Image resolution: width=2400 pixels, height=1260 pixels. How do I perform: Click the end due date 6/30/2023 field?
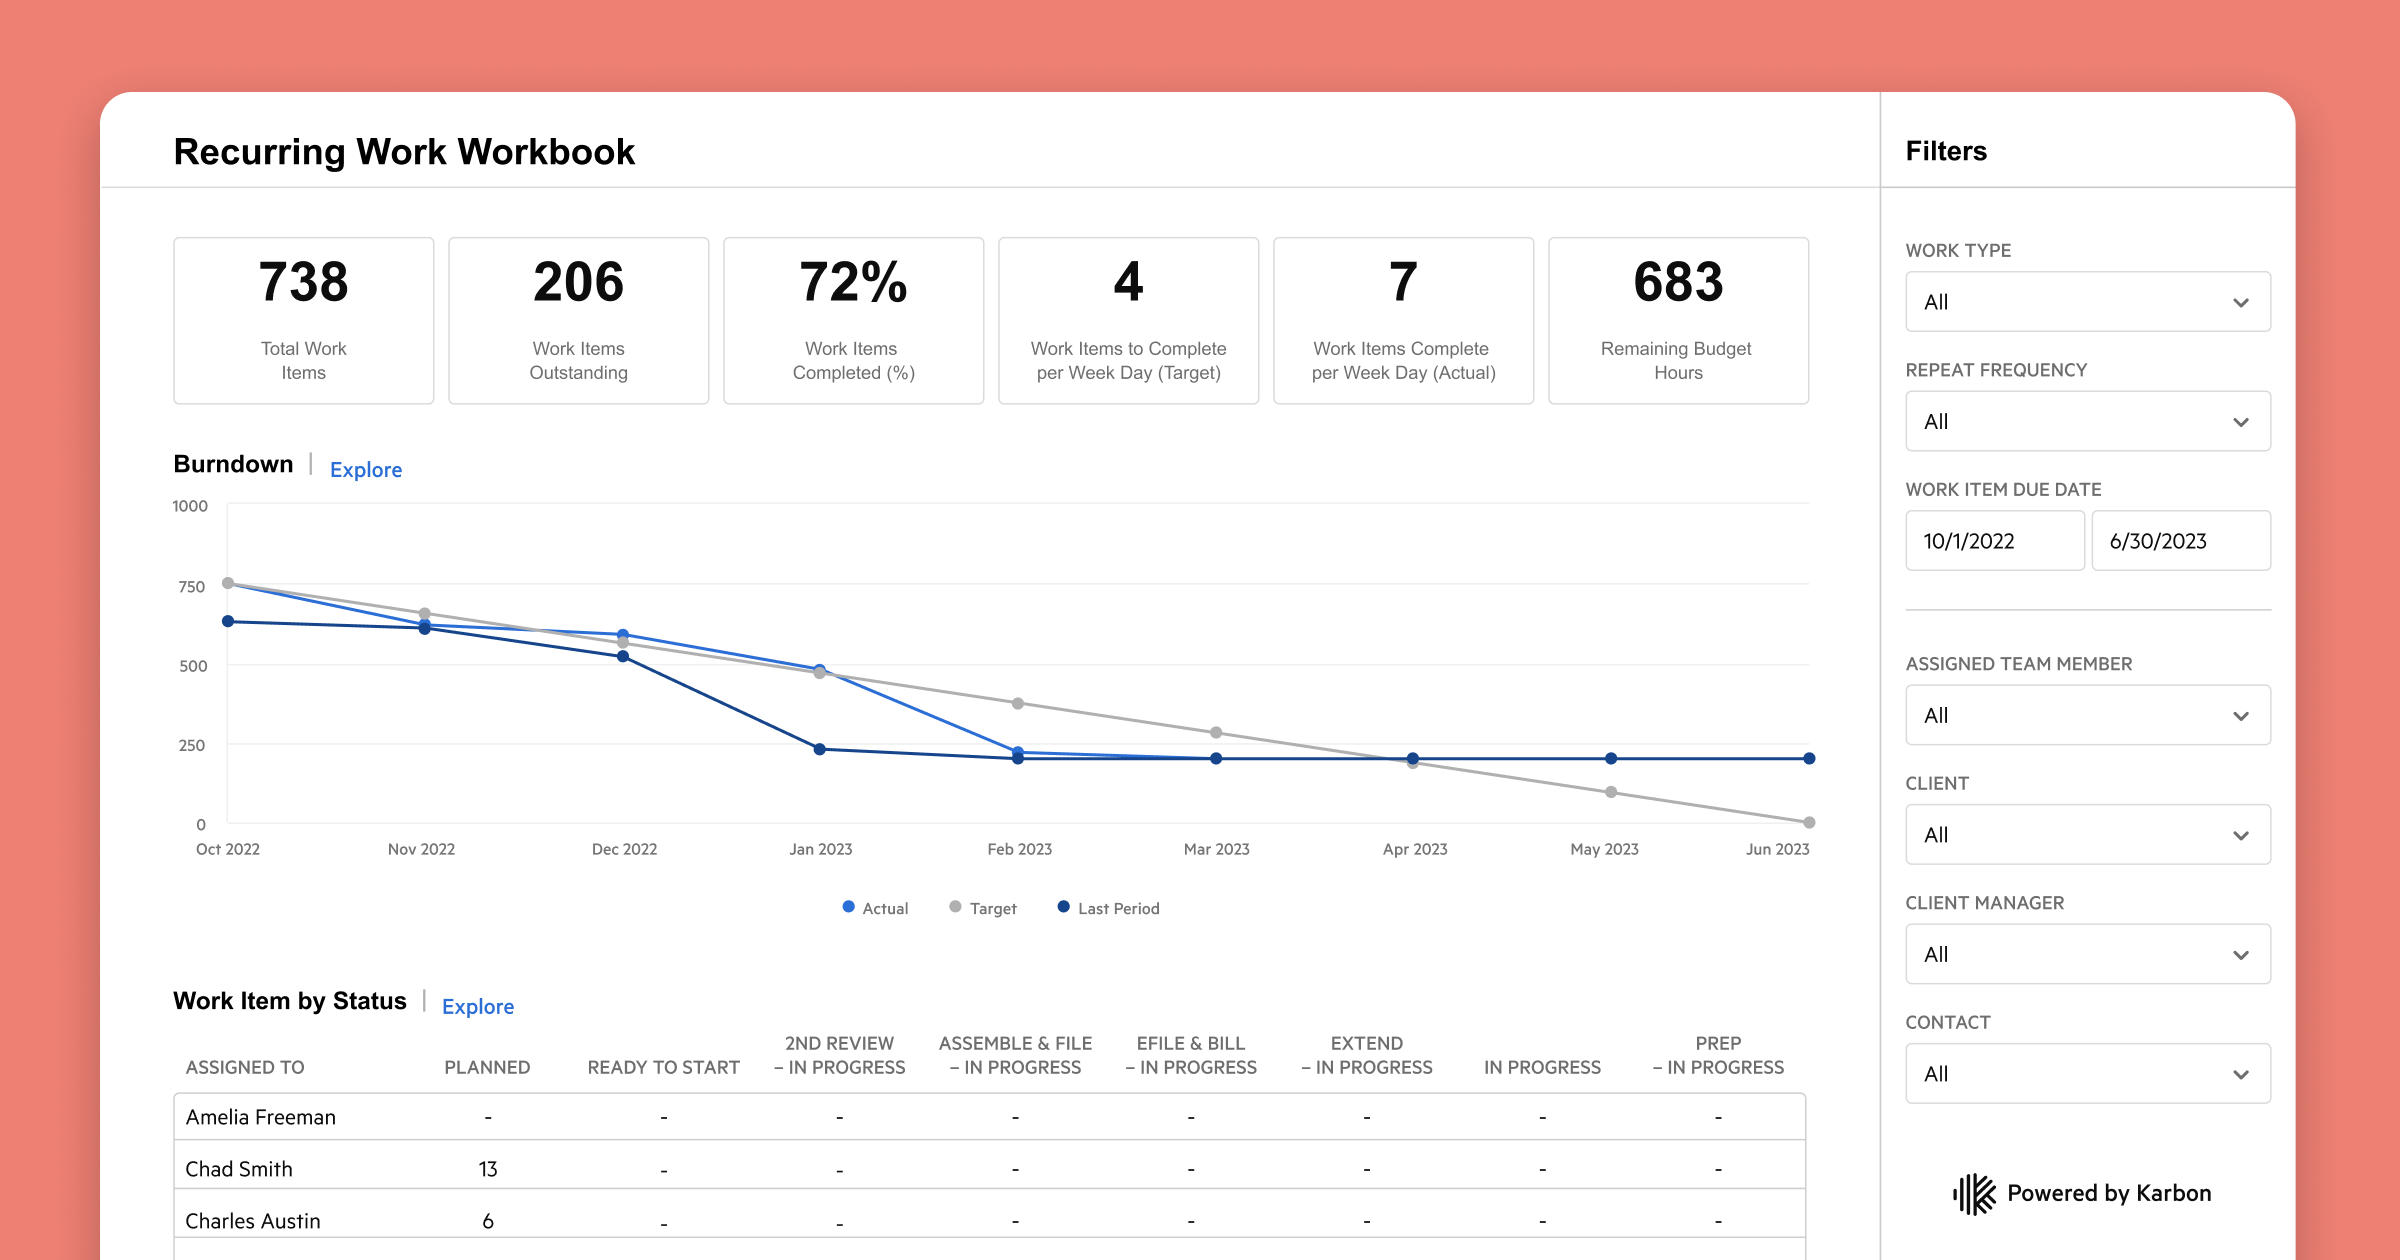coord(2180,541)
